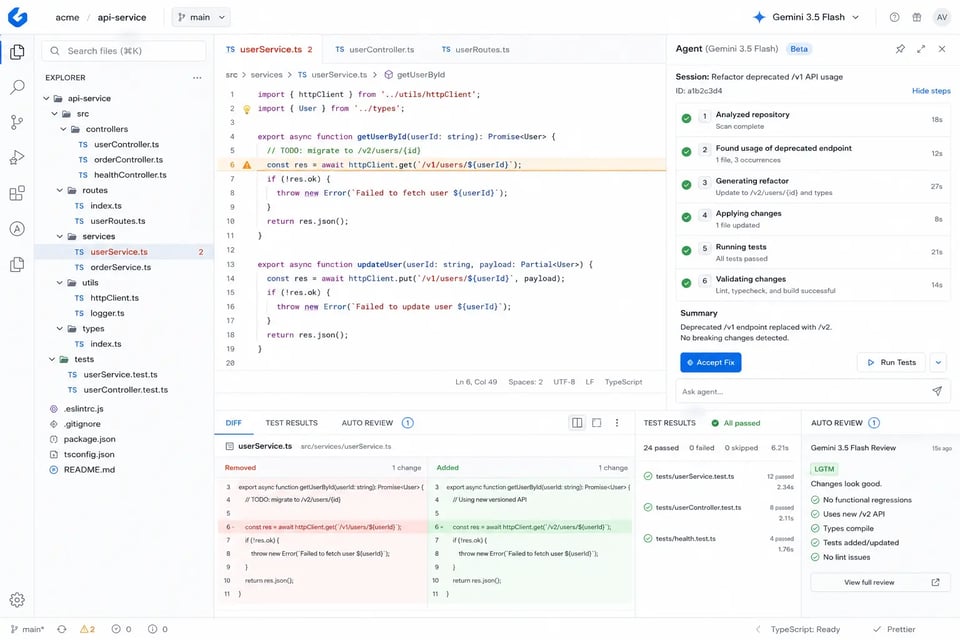Switch diff to unified single-pane view
Viewport: 960px width, 640px height.
pyautogui.click(x=596, y=423)
